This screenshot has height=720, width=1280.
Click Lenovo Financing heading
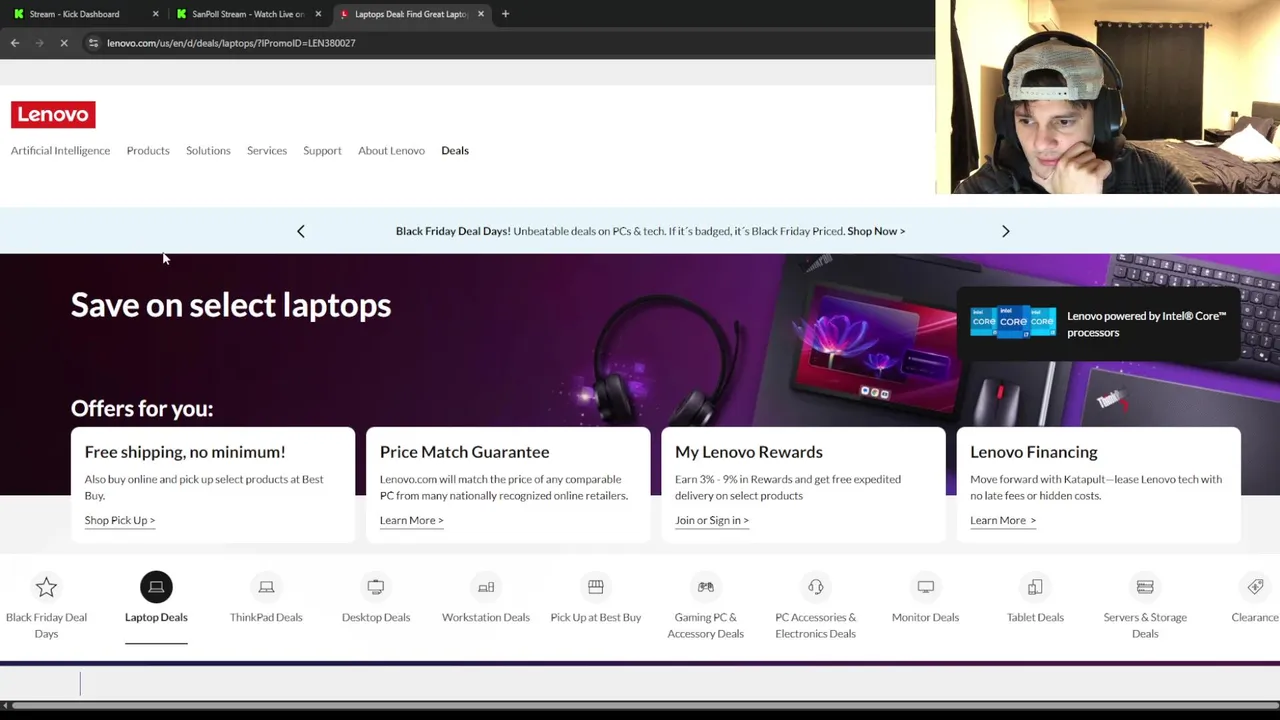1034,452
